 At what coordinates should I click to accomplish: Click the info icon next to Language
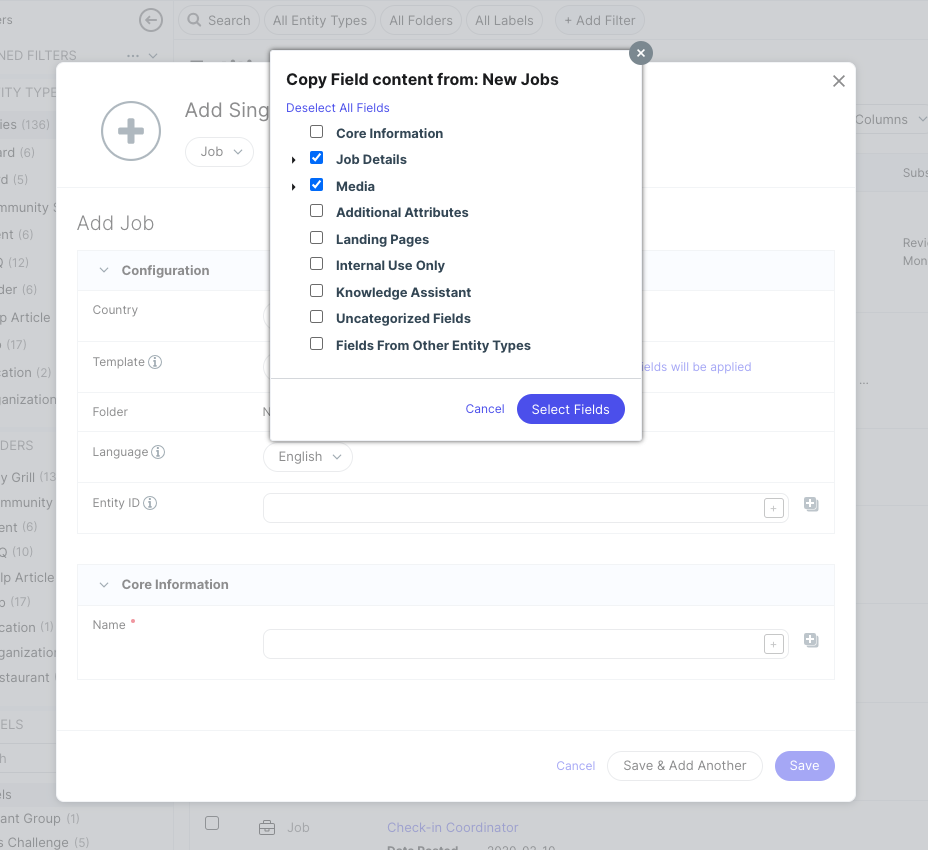[160, 451]
